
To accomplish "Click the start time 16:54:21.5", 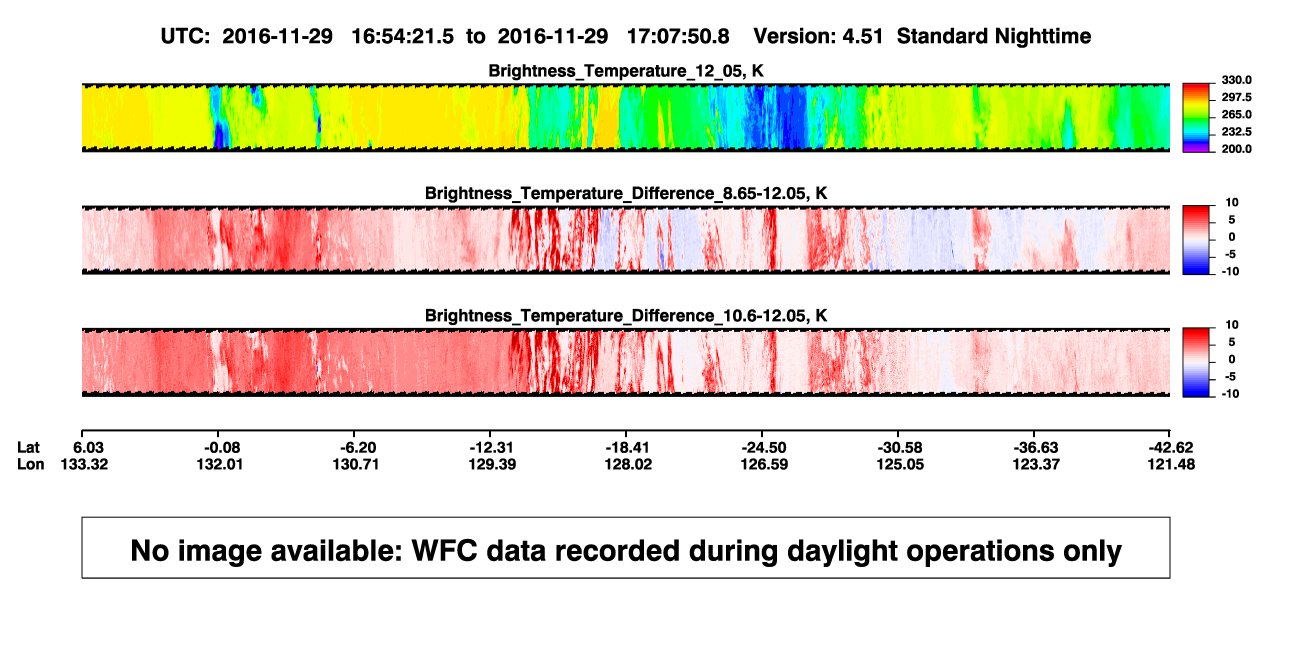I will (403, 37).
